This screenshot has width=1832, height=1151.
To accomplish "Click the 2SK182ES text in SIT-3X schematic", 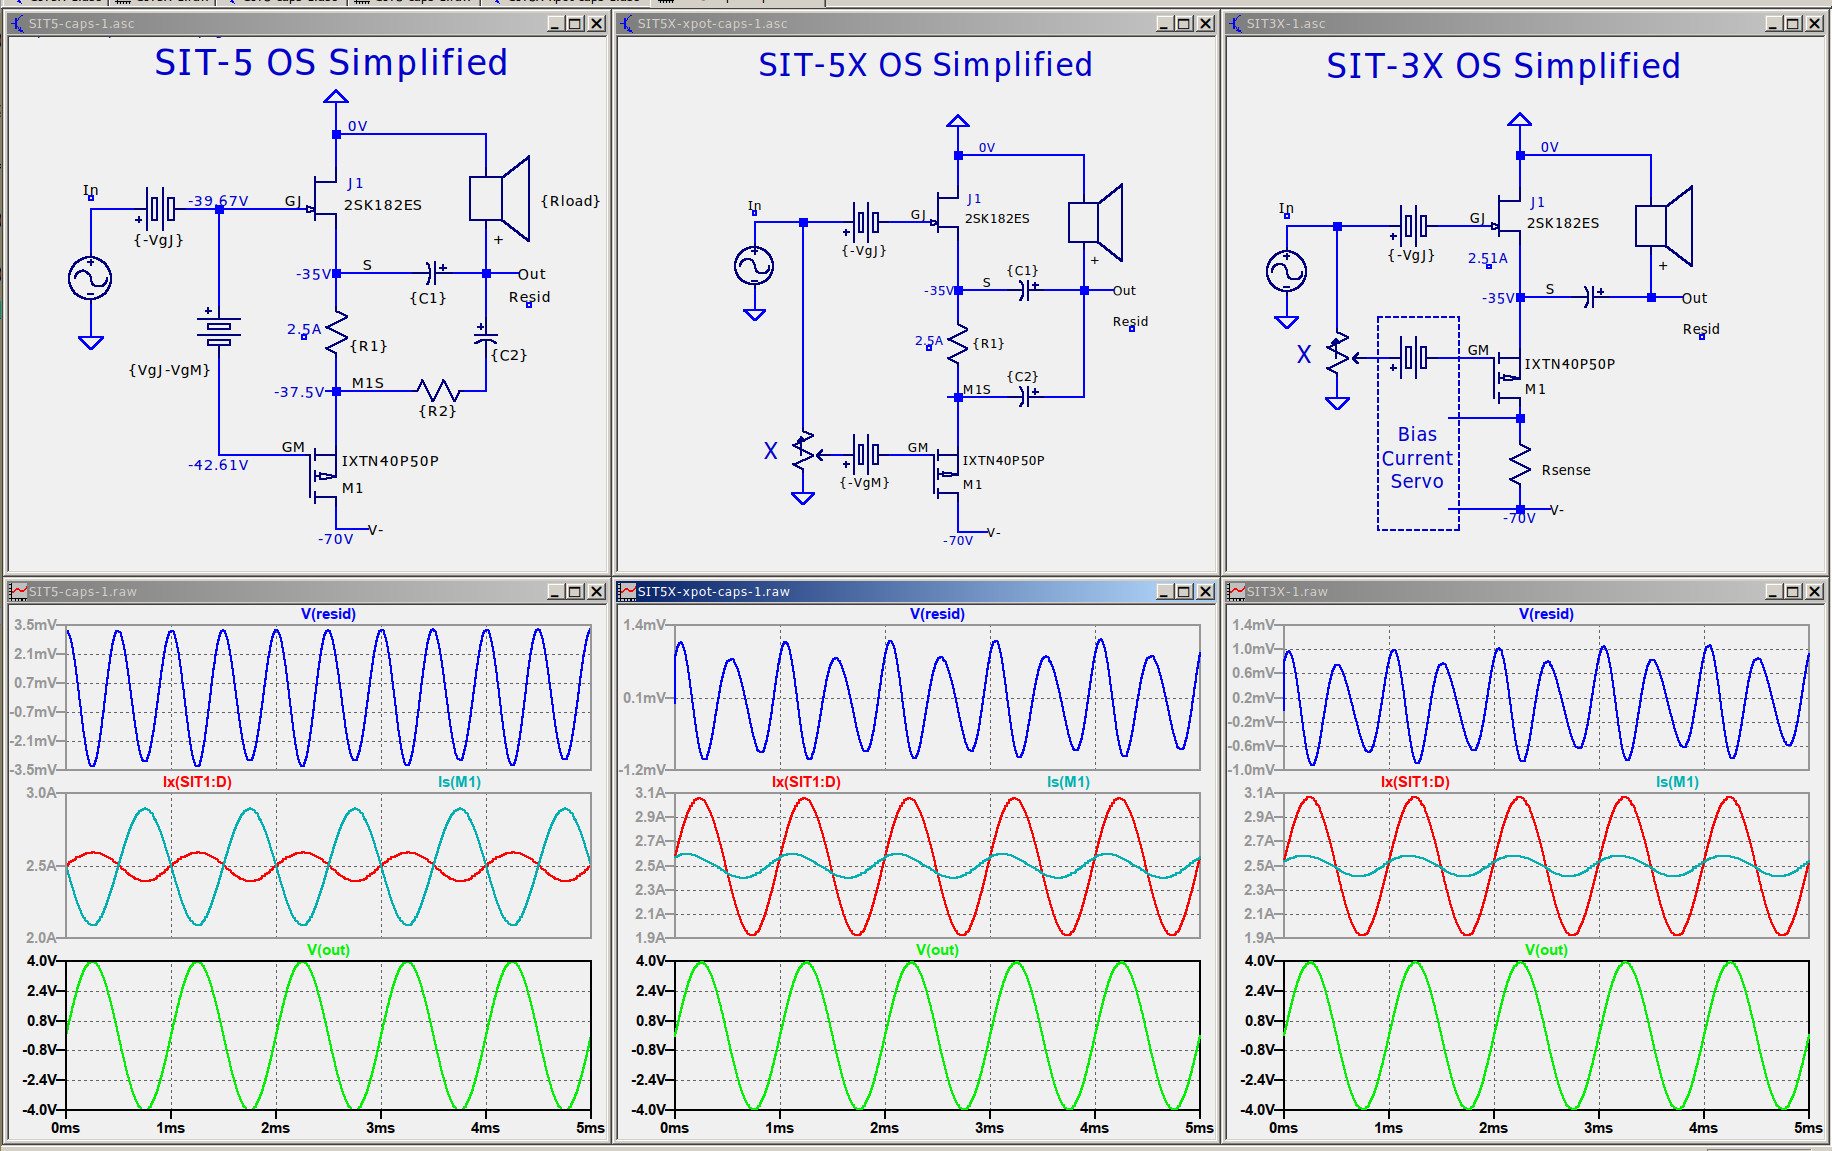I will [1562, 223].
